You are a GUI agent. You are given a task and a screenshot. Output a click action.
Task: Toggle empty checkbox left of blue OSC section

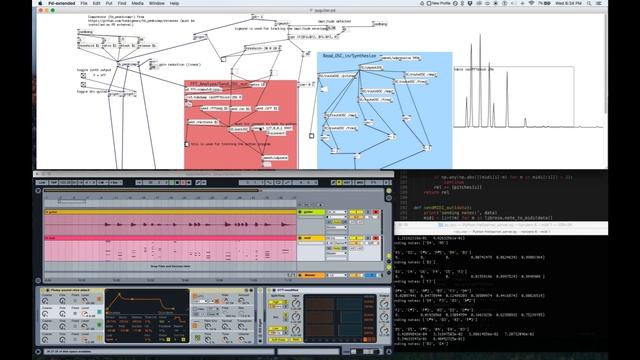pyautogui.click(x=311, y=136)
